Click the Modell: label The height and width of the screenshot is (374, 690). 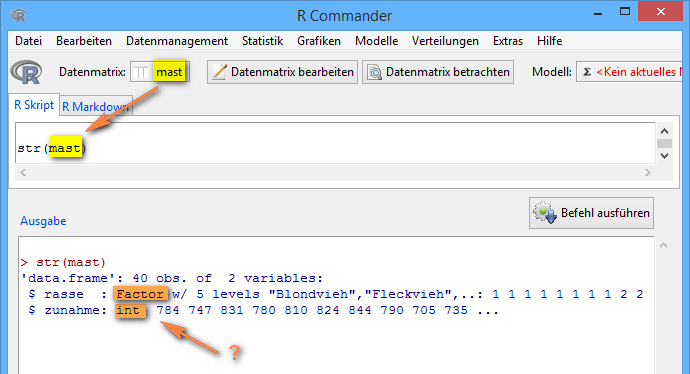pyautogui.click(x=552, y=72)
